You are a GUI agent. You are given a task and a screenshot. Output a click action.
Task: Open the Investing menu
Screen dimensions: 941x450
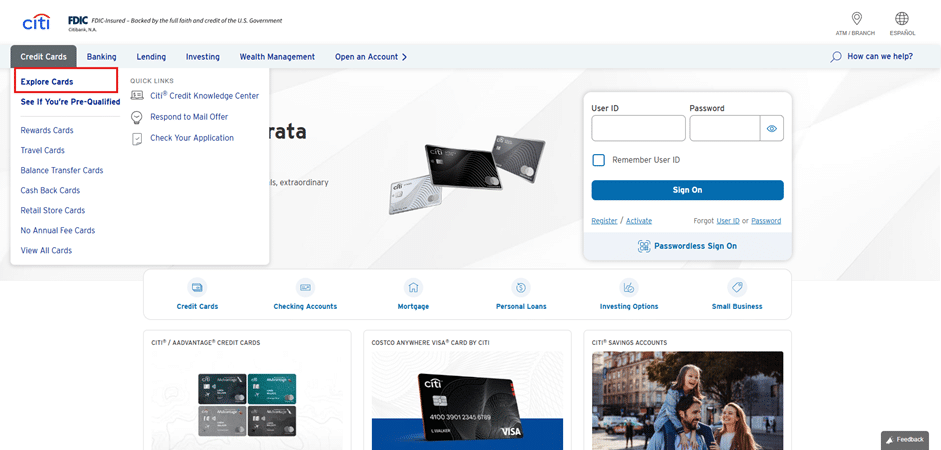coord(203,57)
